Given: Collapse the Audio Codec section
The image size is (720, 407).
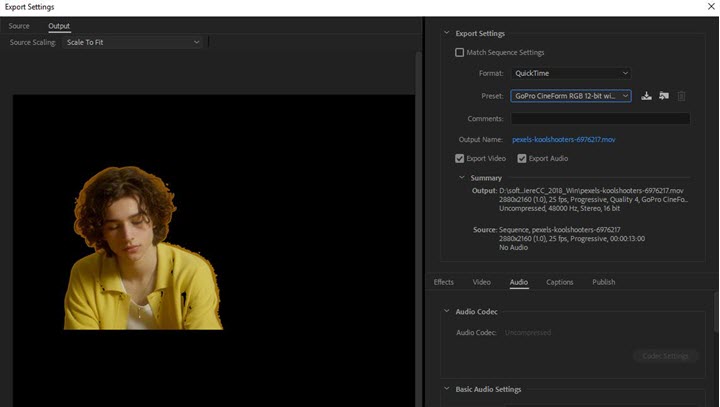Looking at the screenshot, I should (446, 312).
